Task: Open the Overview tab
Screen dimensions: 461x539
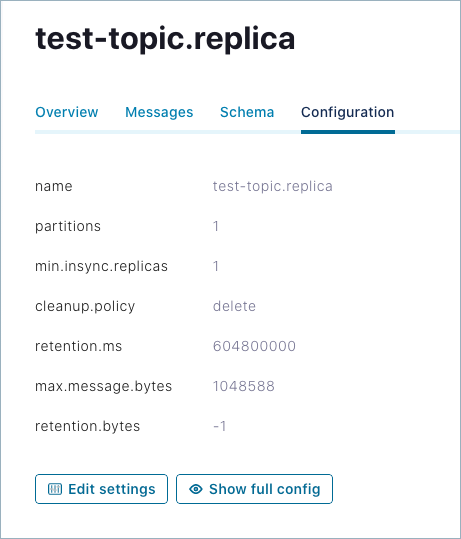Action: (67, 112)
